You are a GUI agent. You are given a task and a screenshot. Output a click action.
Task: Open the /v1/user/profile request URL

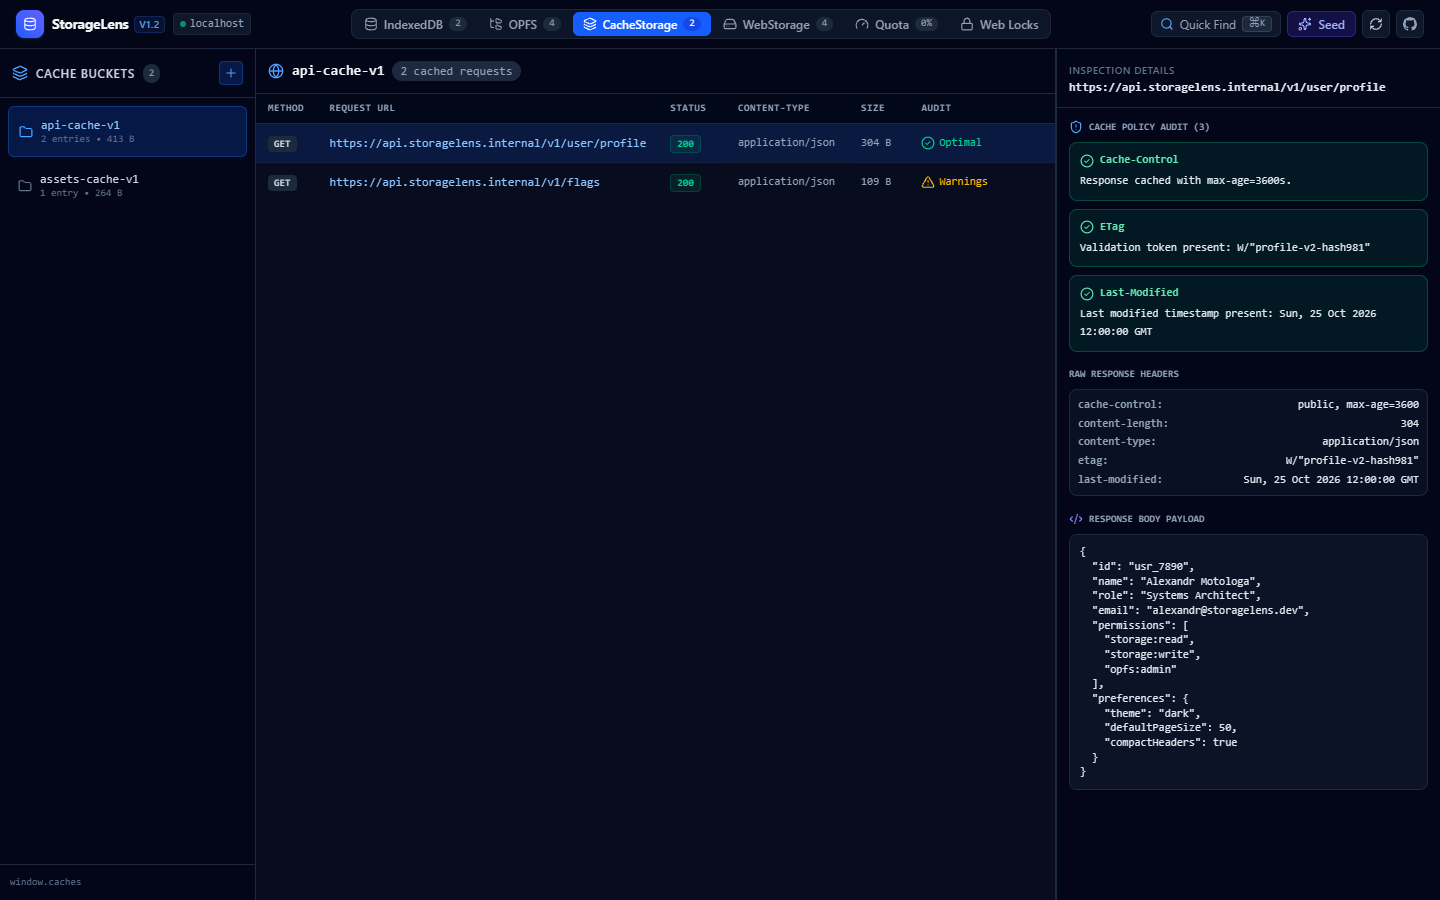pyautogui.click(x=488, y=143)
